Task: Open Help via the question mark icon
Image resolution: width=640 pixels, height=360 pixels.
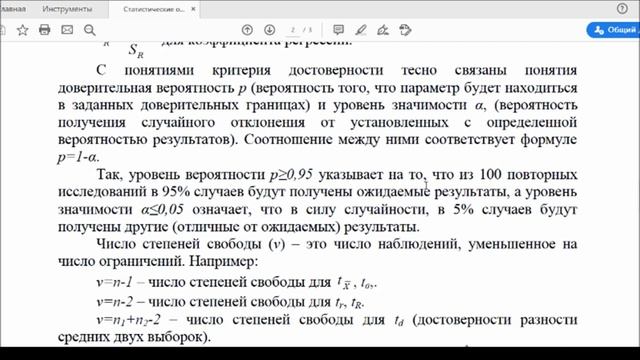Action: pos(622,9)
